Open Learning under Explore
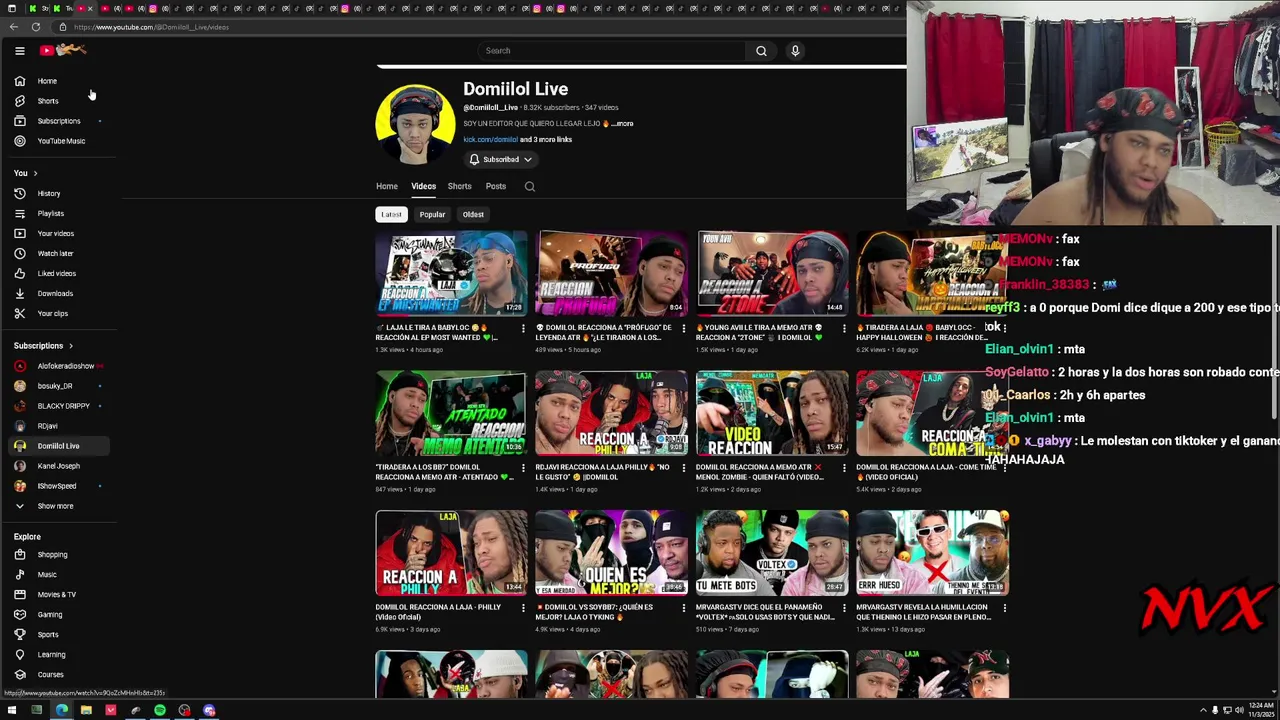The width and height of the screenshot is (1280, 720). tap(51, 654)
